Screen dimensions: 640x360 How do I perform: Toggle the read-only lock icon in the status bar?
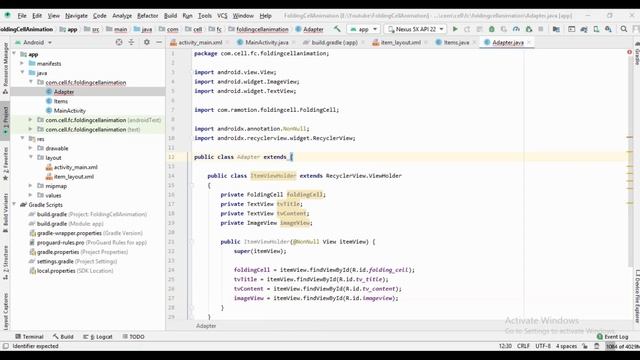tap(584, 346)
